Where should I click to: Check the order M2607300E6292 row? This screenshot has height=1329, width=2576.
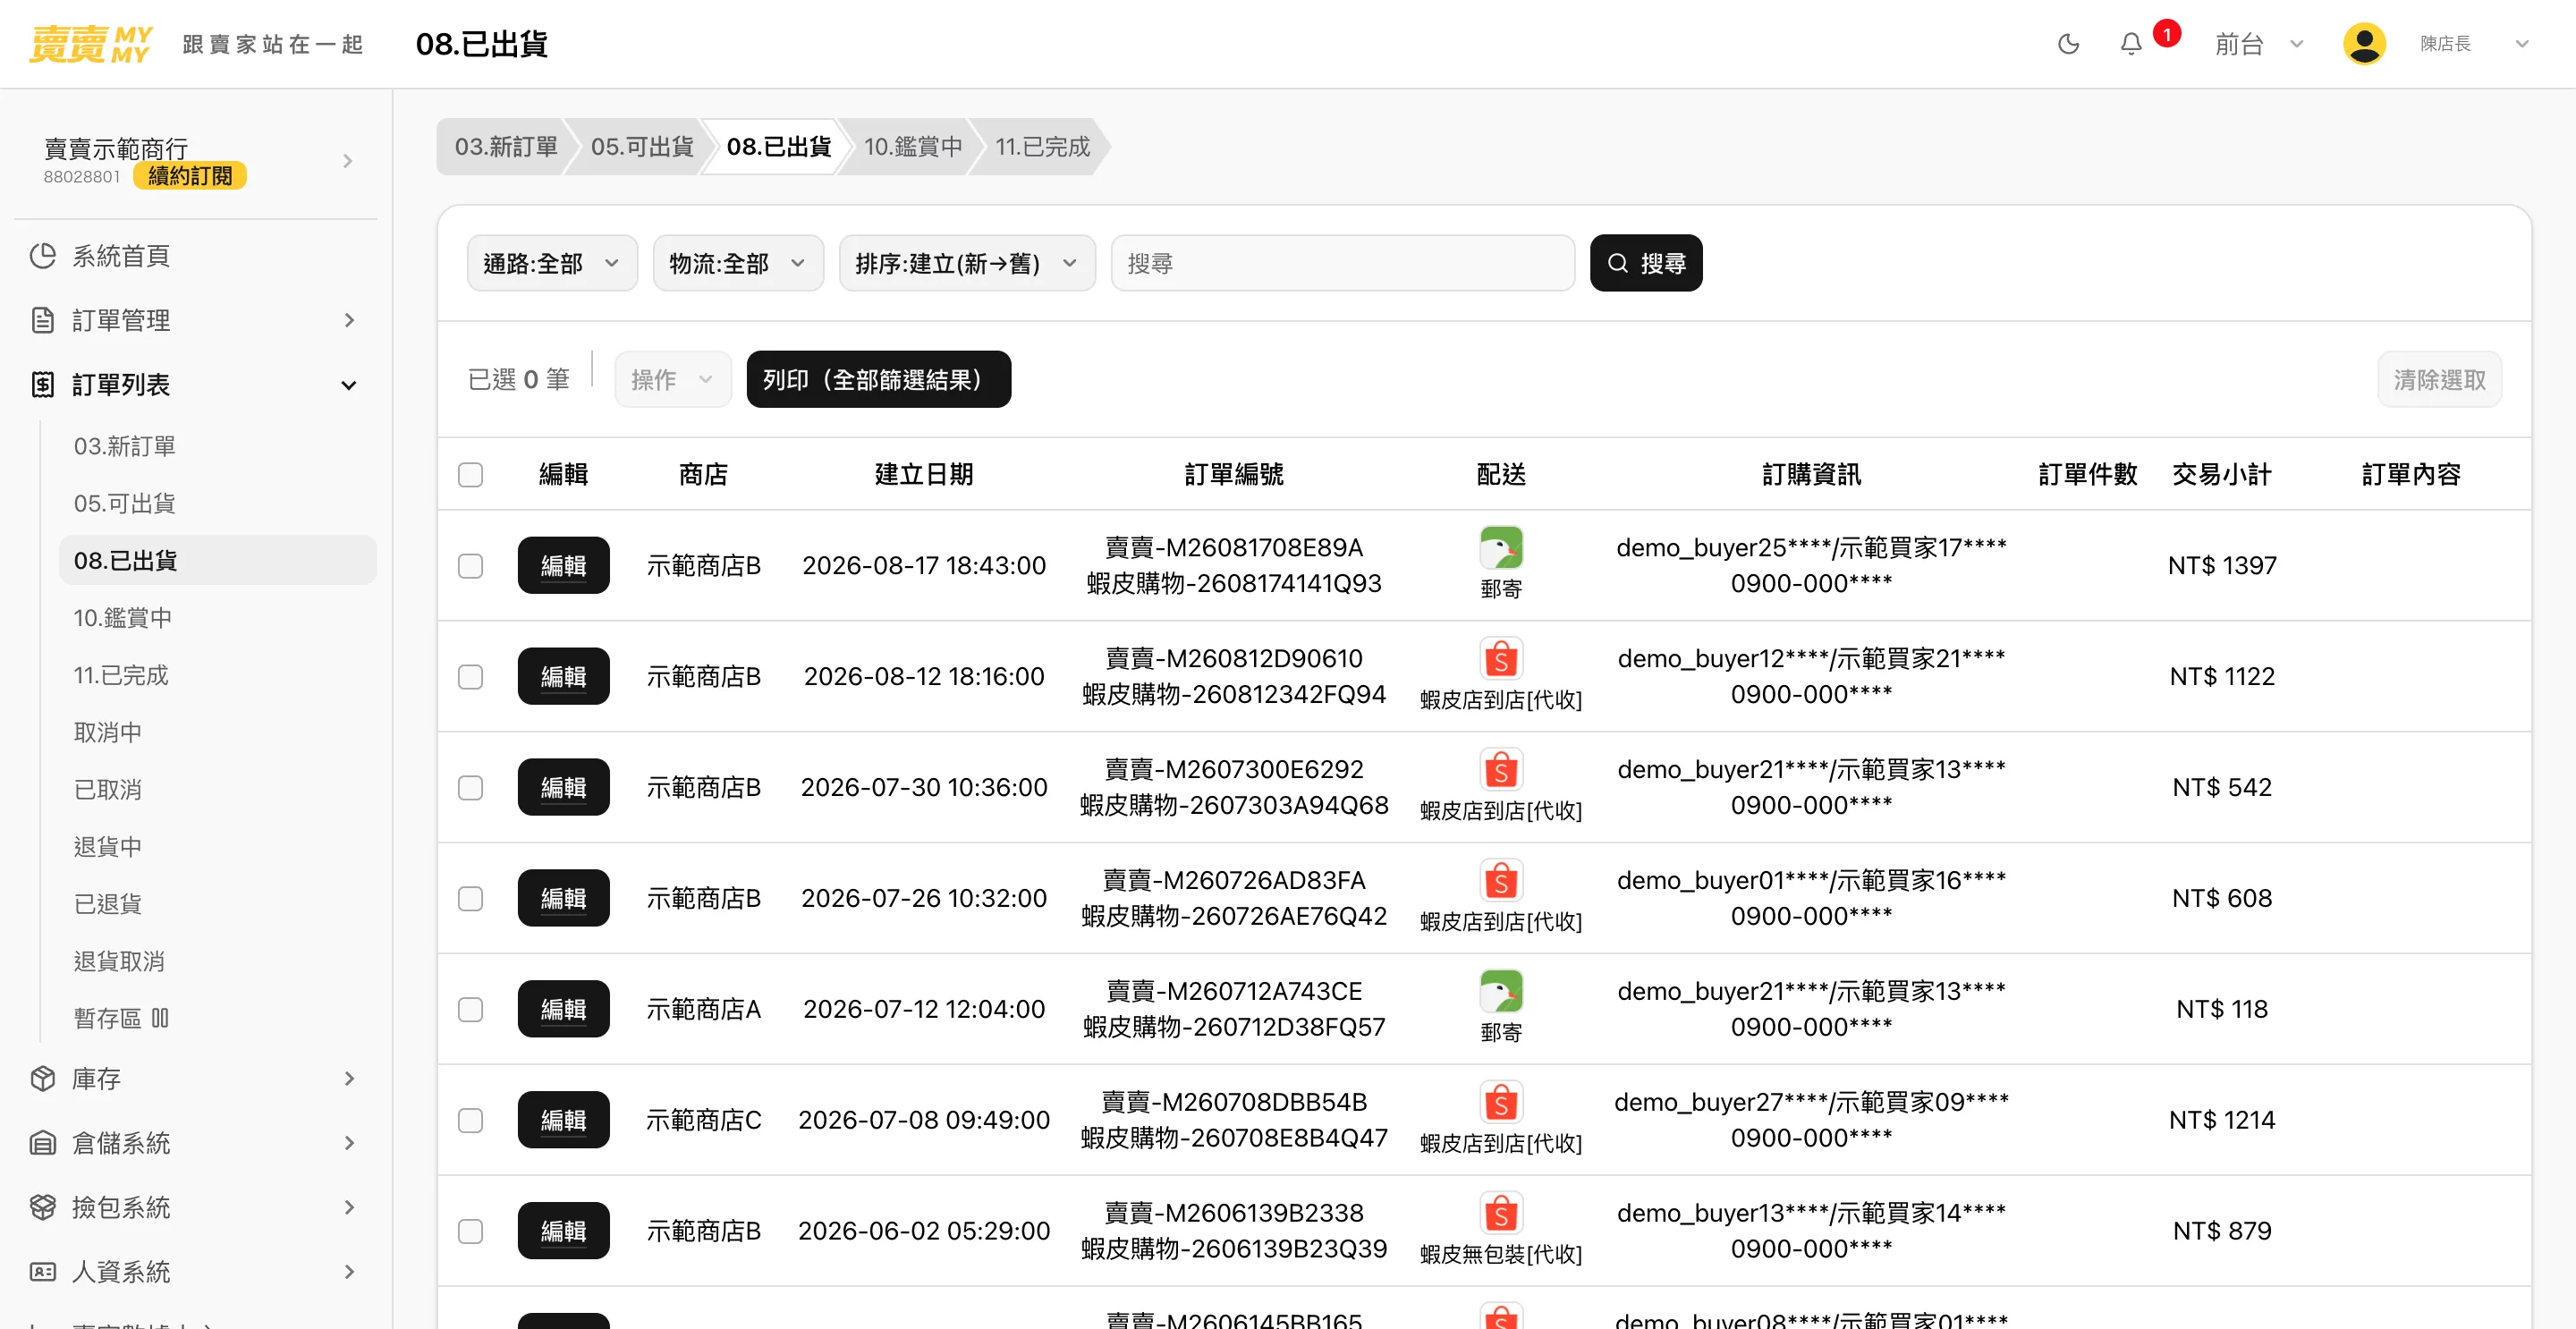point(470,788)
